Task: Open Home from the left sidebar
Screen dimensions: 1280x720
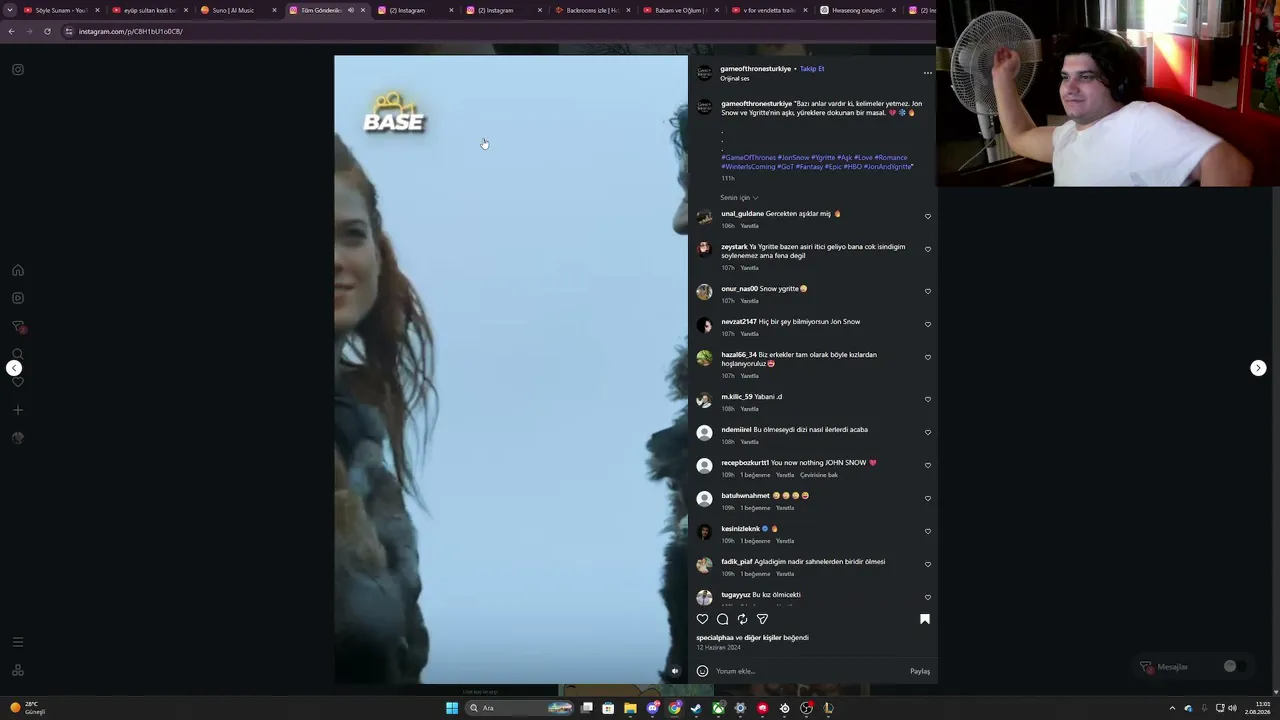Action: click(18, 270)
